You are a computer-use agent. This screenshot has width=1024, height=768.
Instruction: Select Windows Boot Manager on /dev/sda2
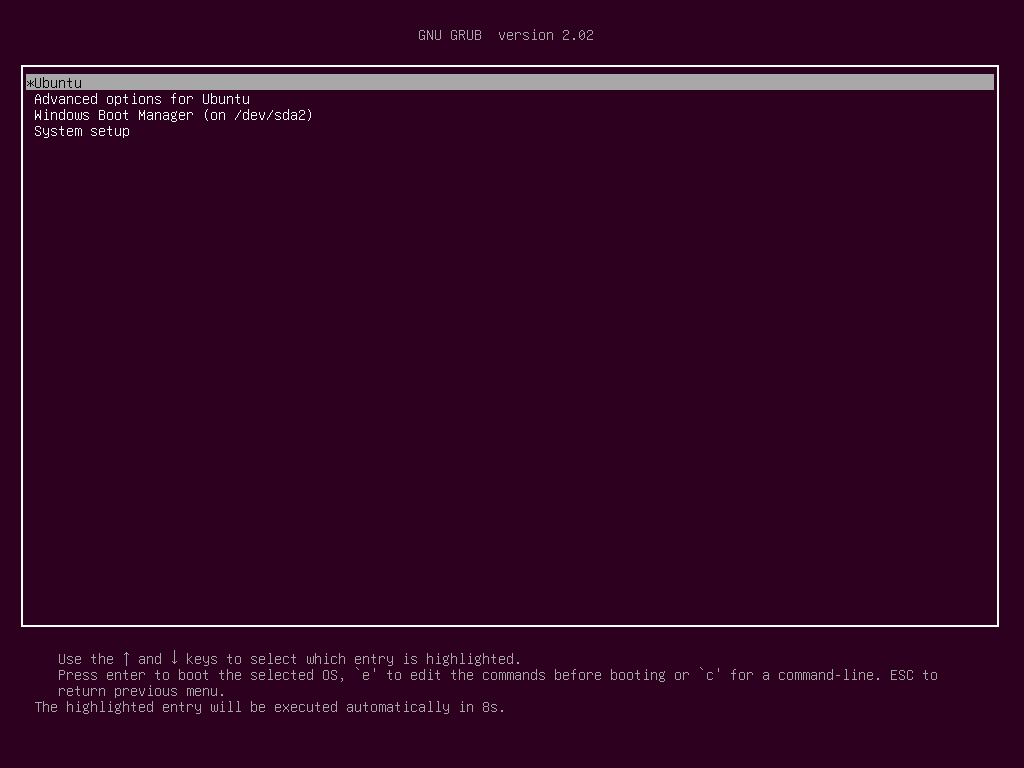[x=173, y=115]
